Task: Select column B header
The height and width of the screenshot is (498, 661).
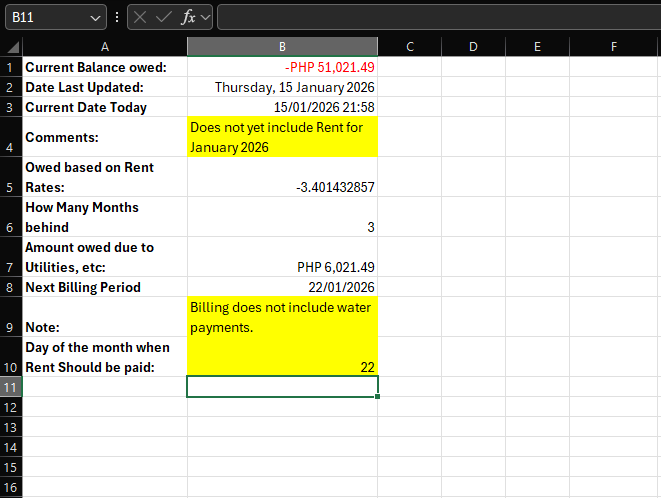Action: click(282, 47)
